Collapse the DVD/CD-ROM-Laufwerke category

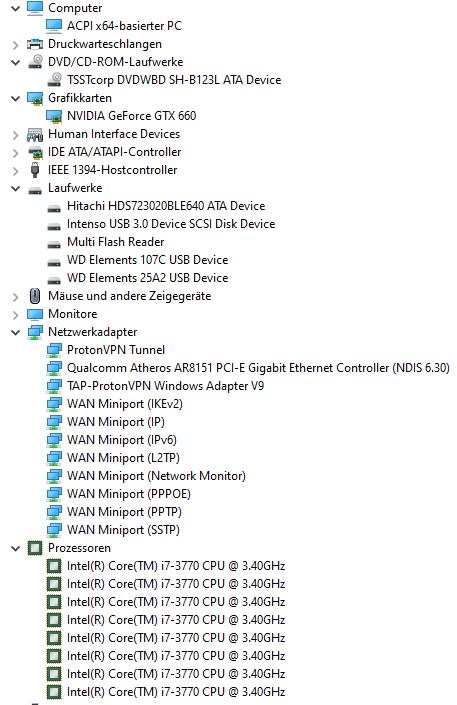coord(16,62)
